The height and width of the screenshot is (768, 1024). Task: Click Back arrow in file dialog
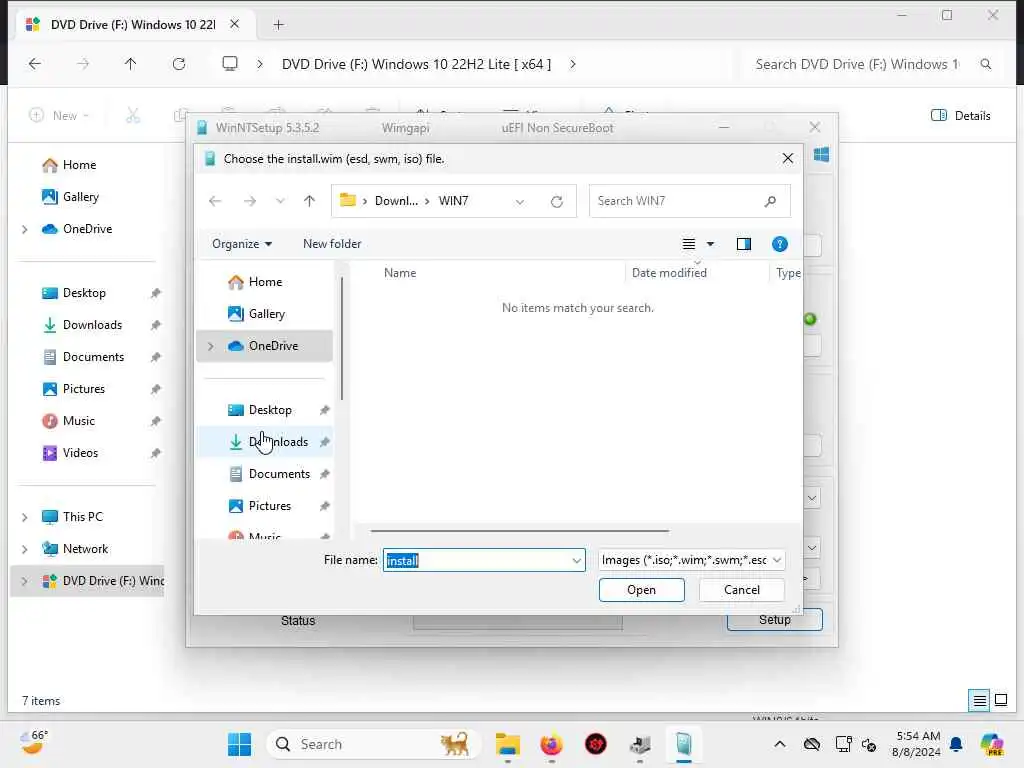pyautogui.click(x=215, y=201)
